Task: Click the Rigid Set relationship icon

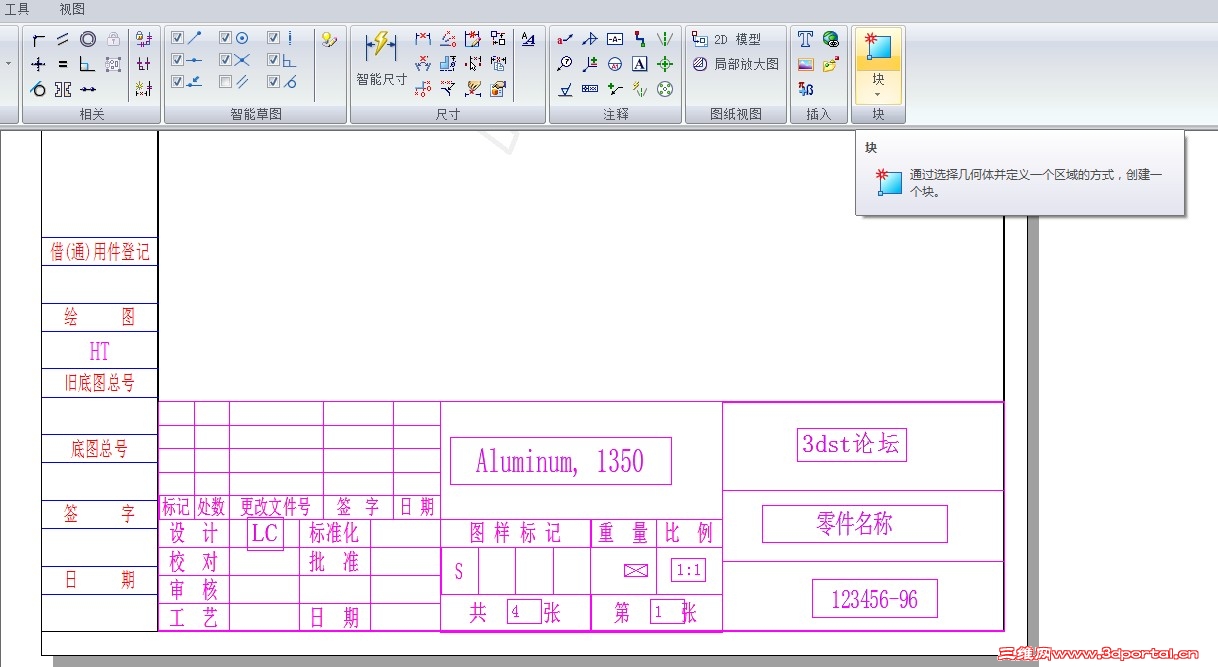Action: (113, 64)
